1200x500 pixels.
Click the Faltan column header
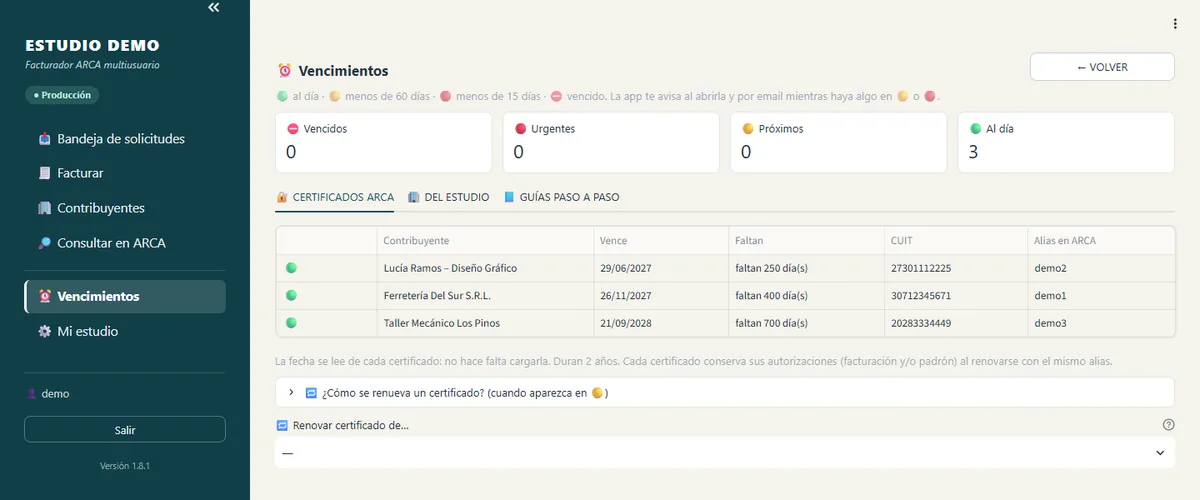point(806,241)
